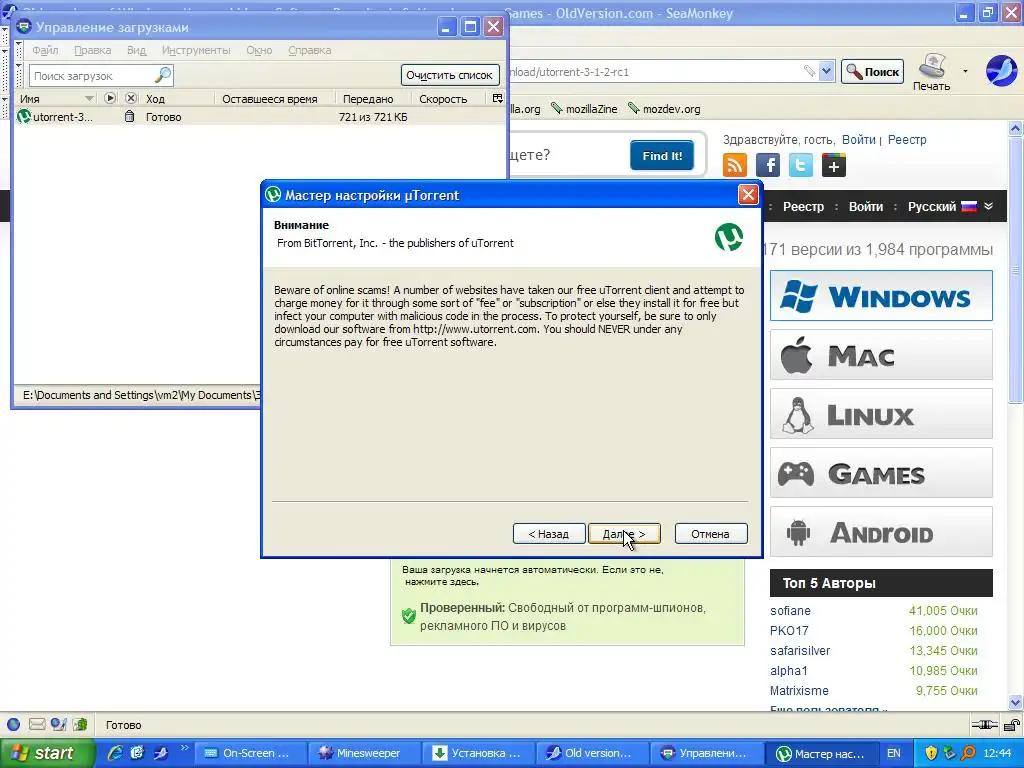Click the magnifier icon in downloads search
Image resolution: width=1024 pixels, height=768 pixels.
click(x=163, y=75)
